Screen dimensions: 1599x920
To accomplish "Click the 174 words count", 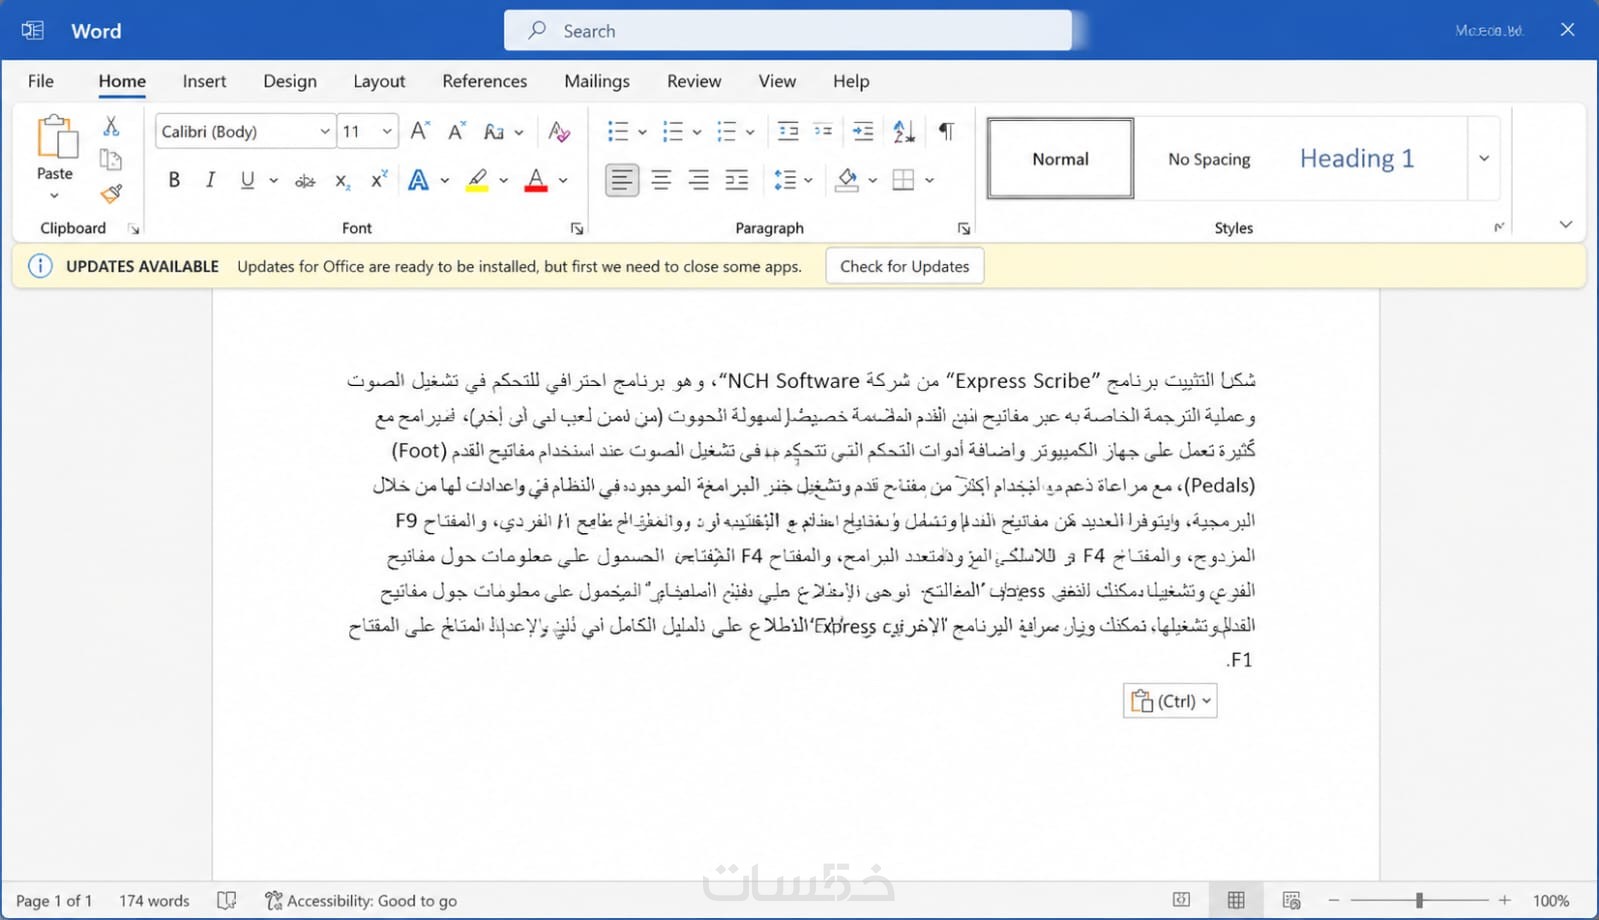I will click(x=154, y=901).
